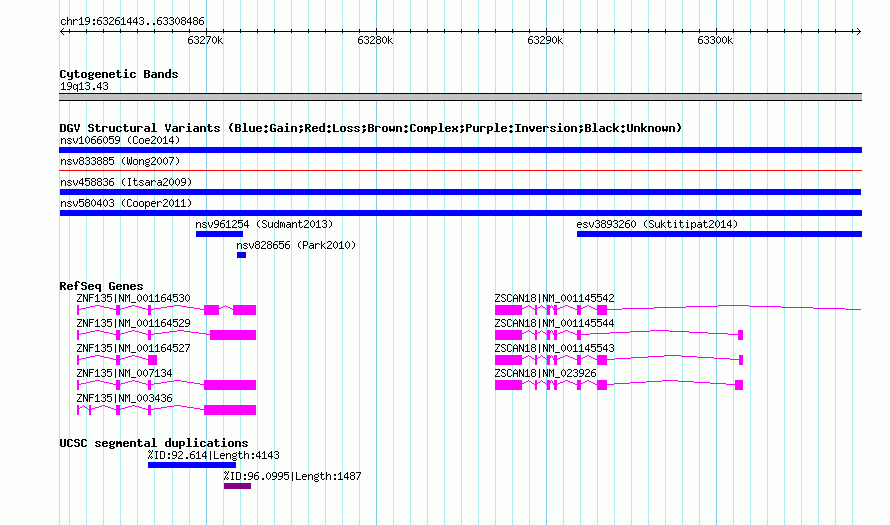The height and width of the screenshot is (525, 890).
Task: Click the nsv961254 (Sudmant2013) label
Action: (264, 224)
